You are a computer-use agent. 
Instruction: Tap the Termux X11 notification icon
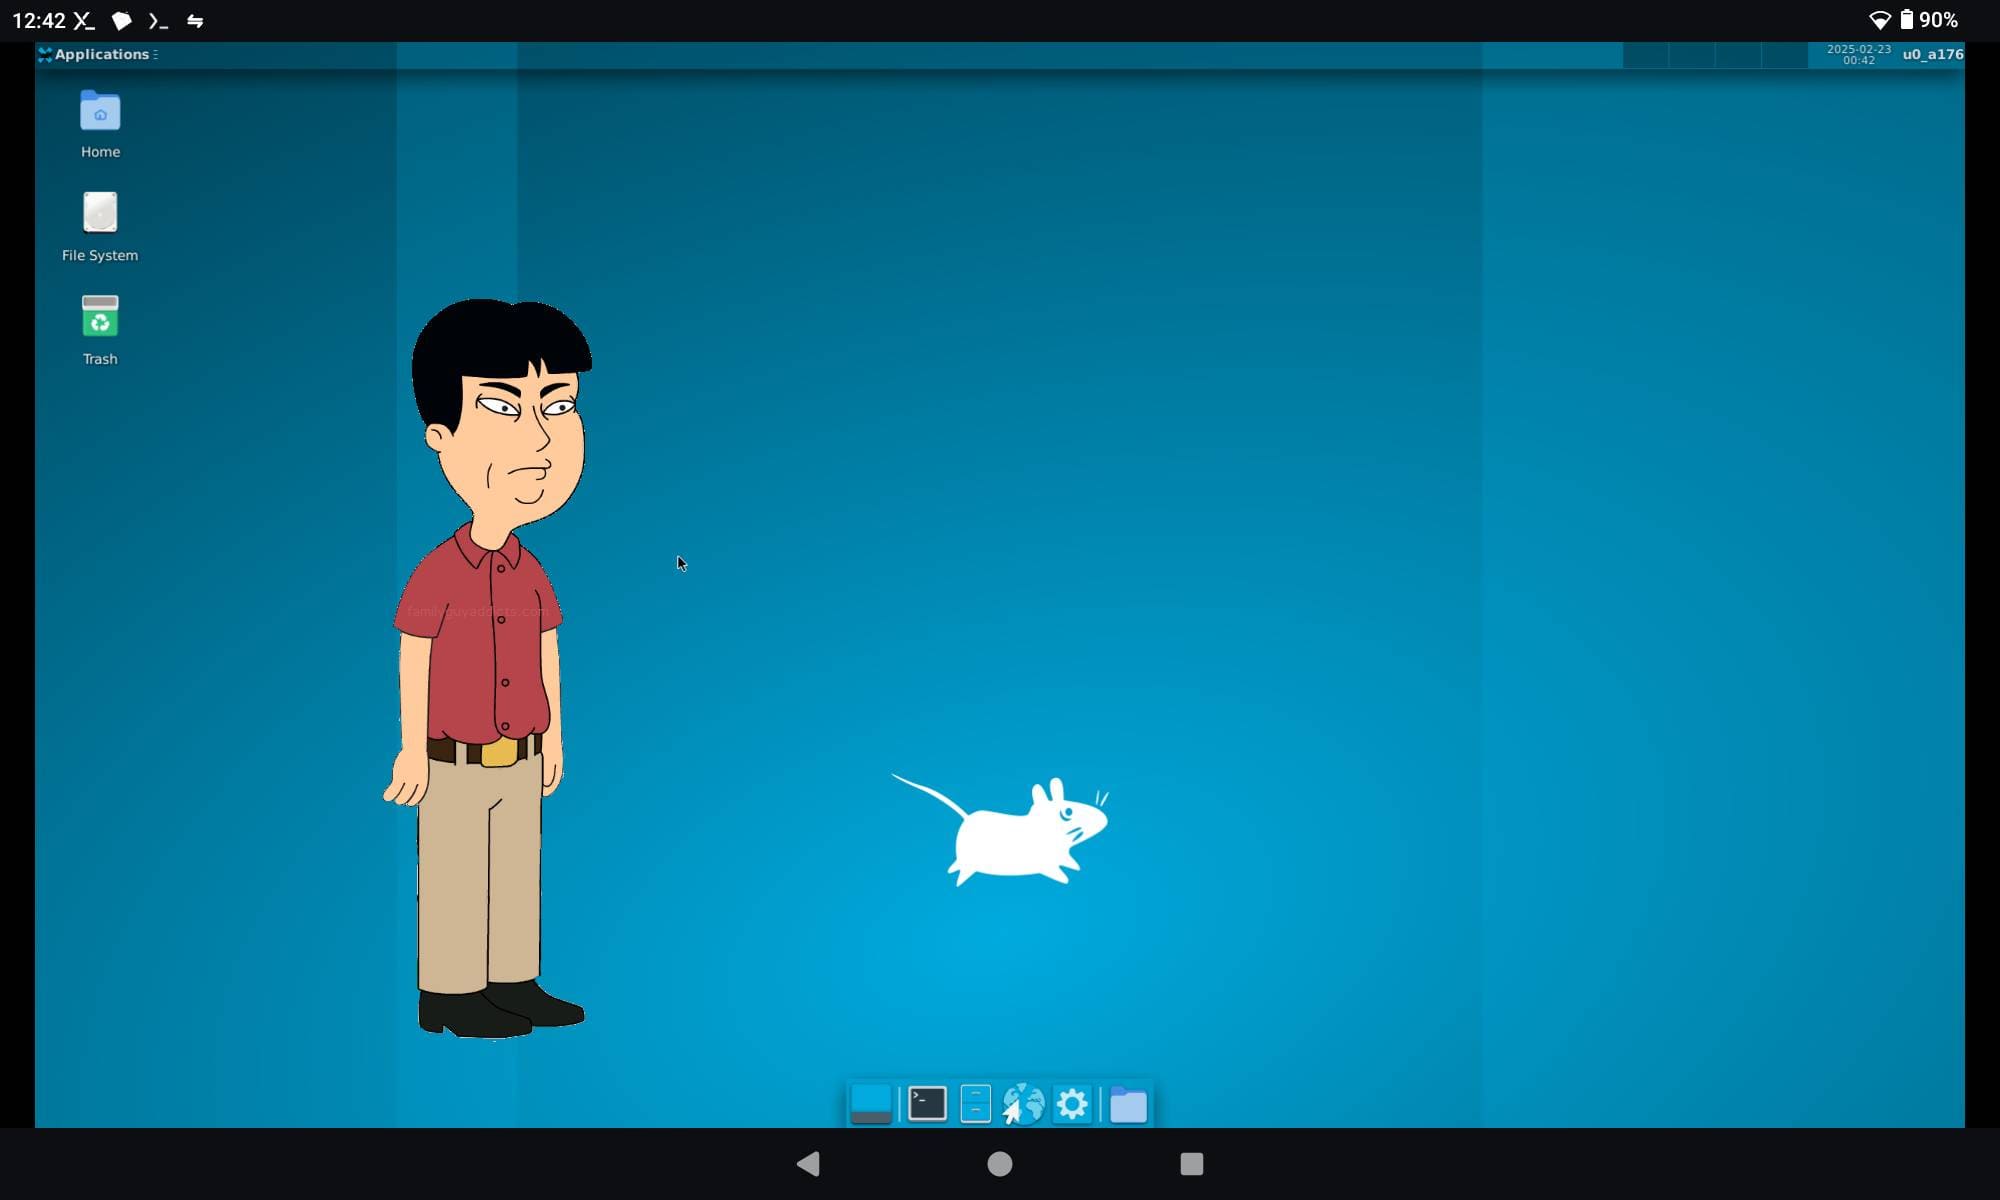pos(84,20)
